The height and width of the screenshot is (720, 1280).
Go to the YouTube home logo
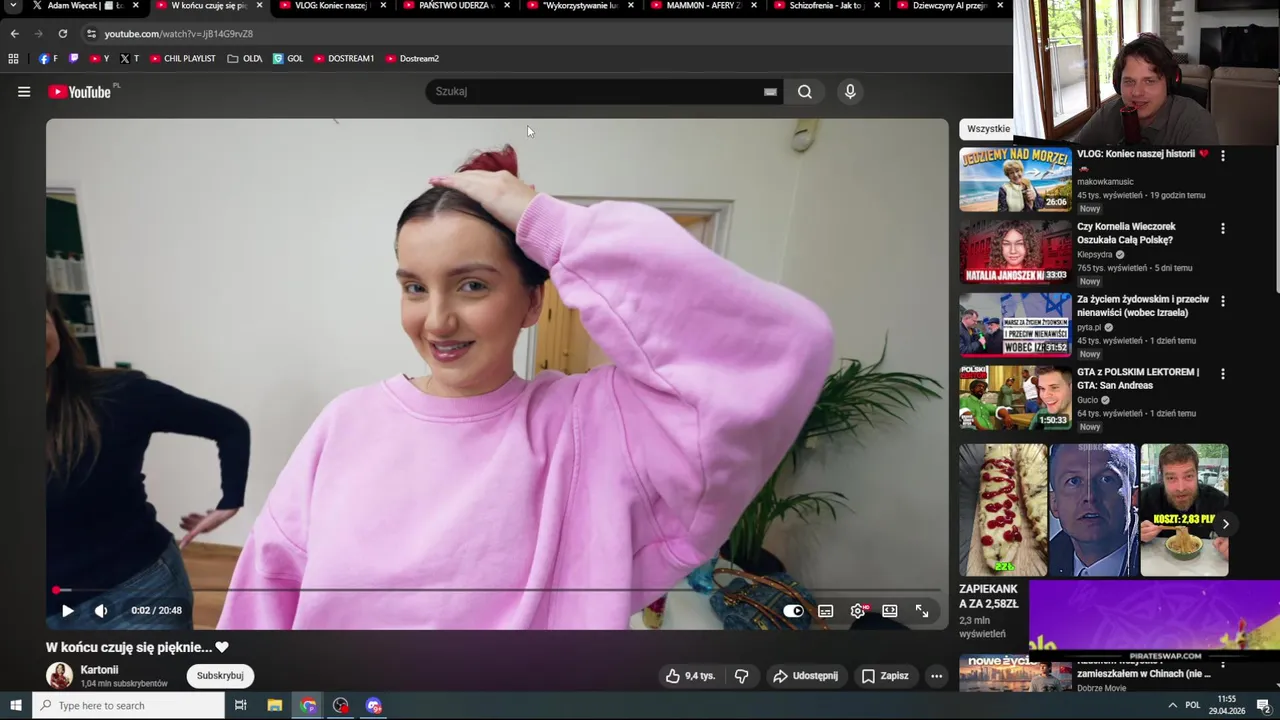(x=80, y=92)
